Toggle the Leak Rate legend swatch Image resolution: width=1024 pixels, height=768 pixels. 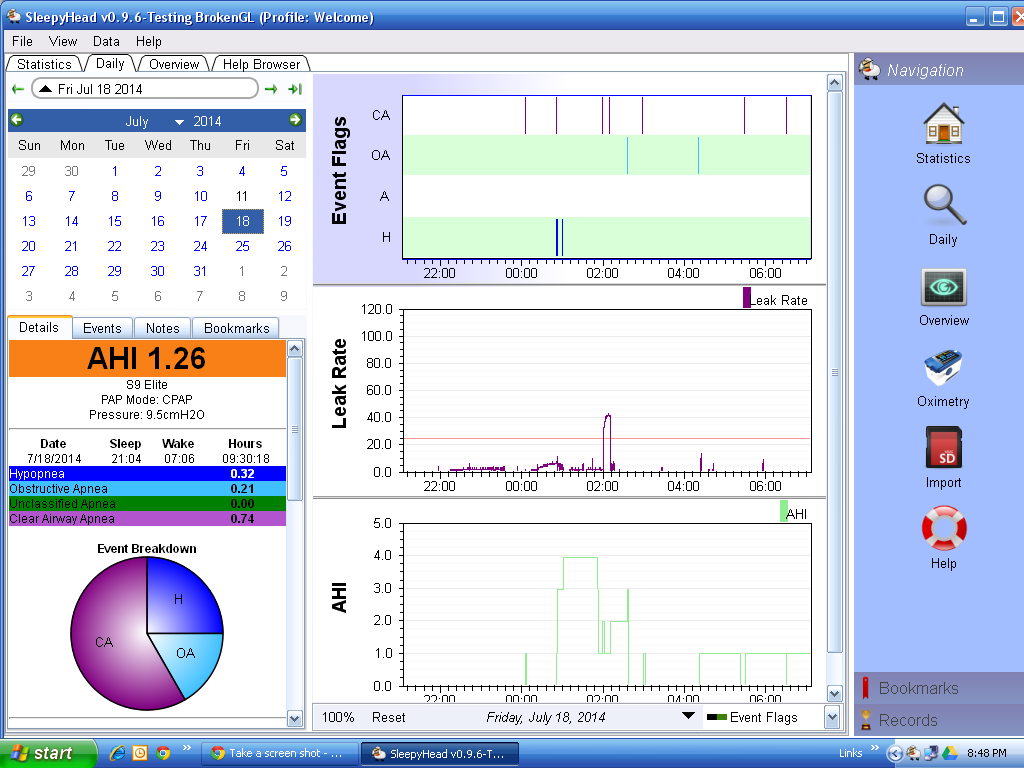click(746, 298)
